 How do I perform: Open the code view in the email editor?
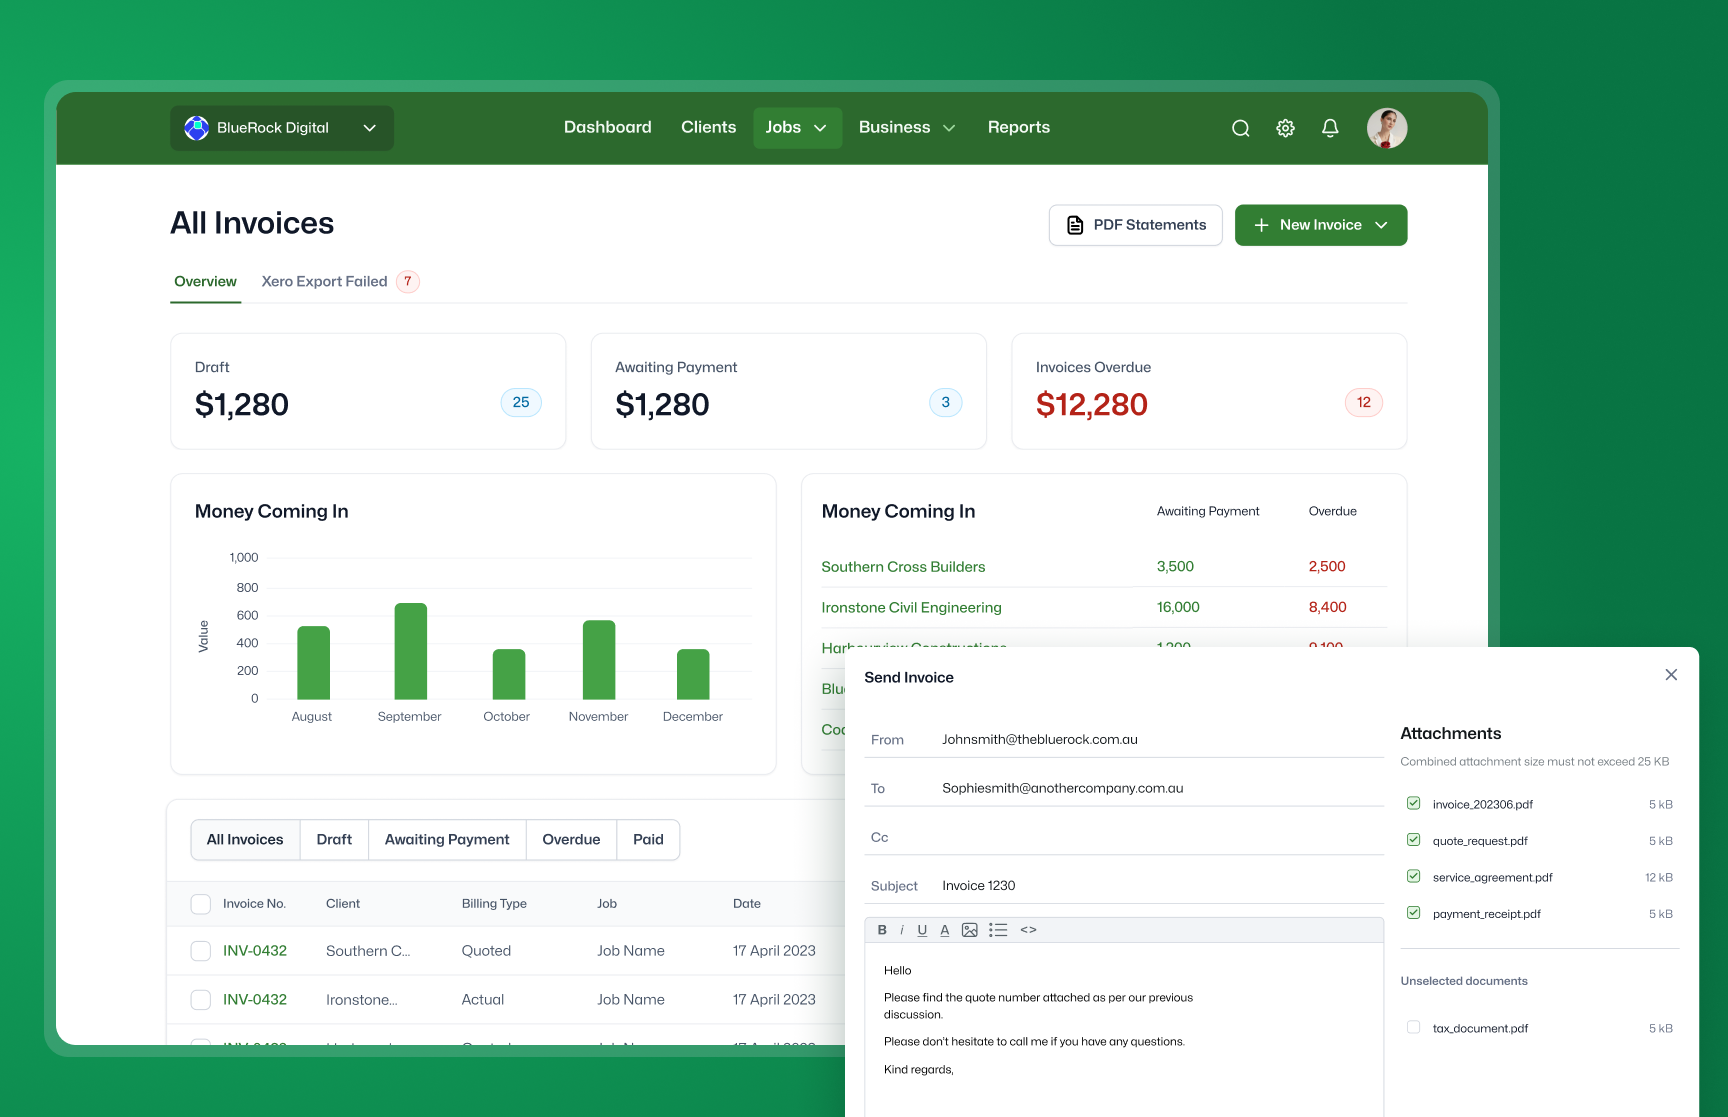coord(1028,929)
